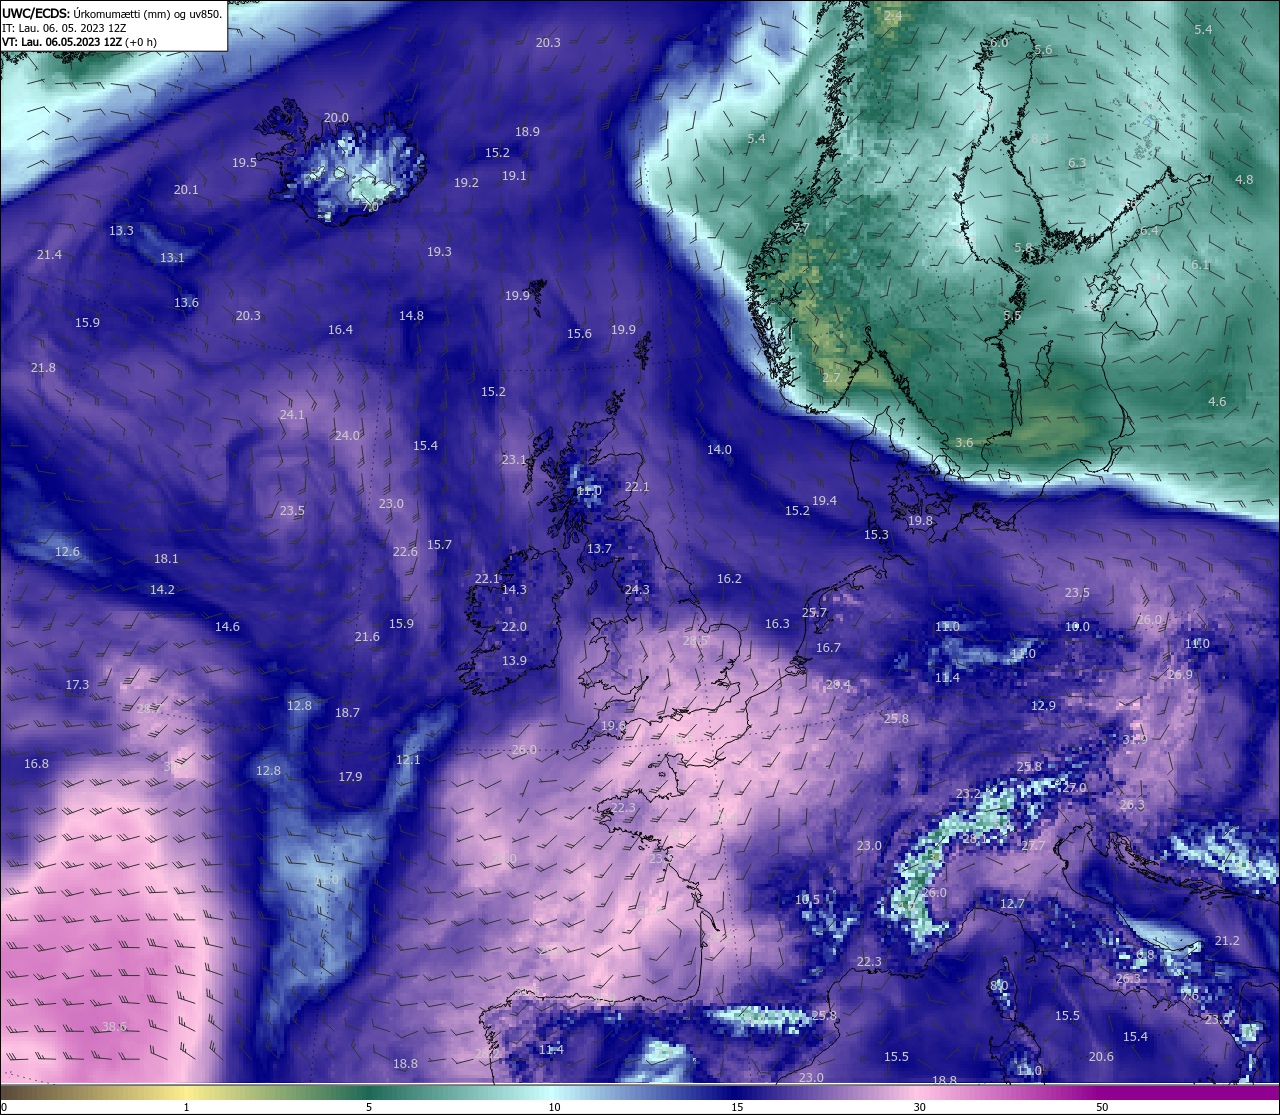This screenshot has width=1280, height=1115.
Task: Click the 24.3 value over England
Action: click(637, 589)
